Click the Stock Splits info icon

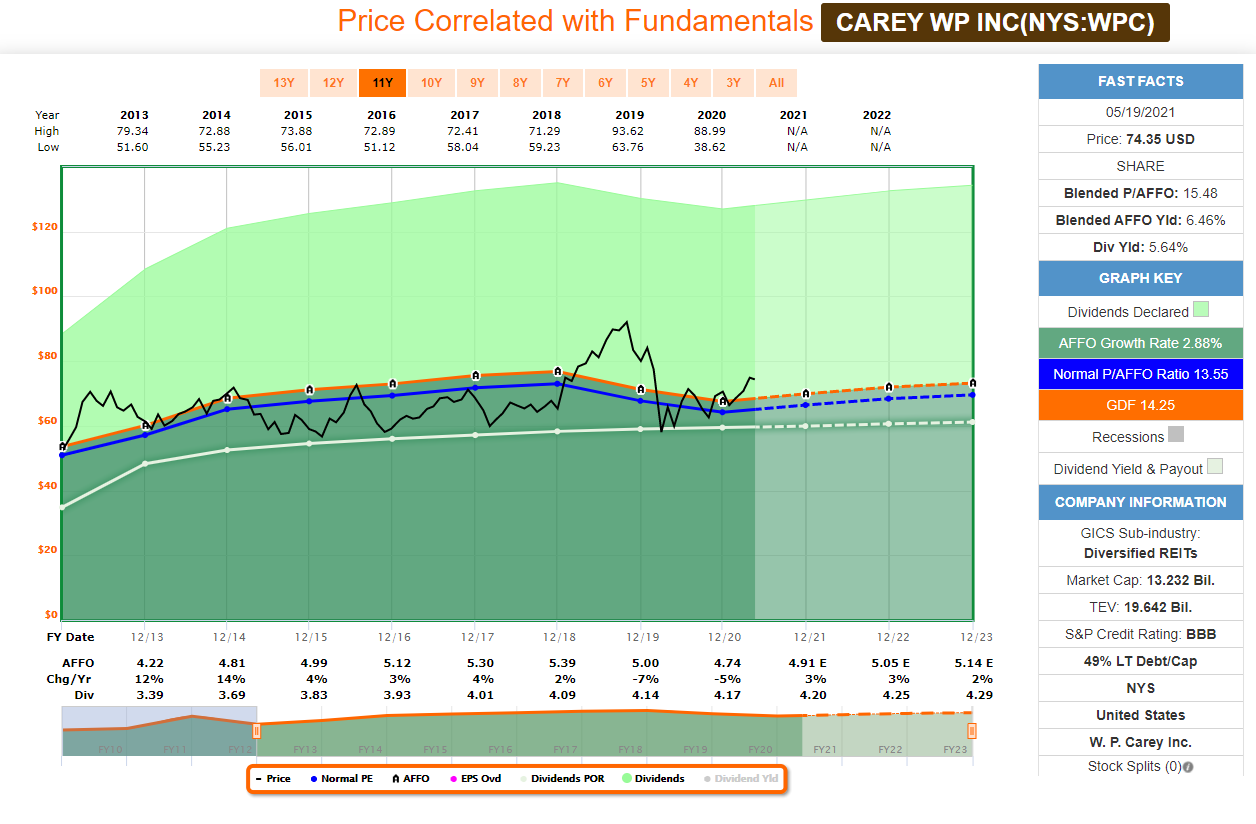1189,767
